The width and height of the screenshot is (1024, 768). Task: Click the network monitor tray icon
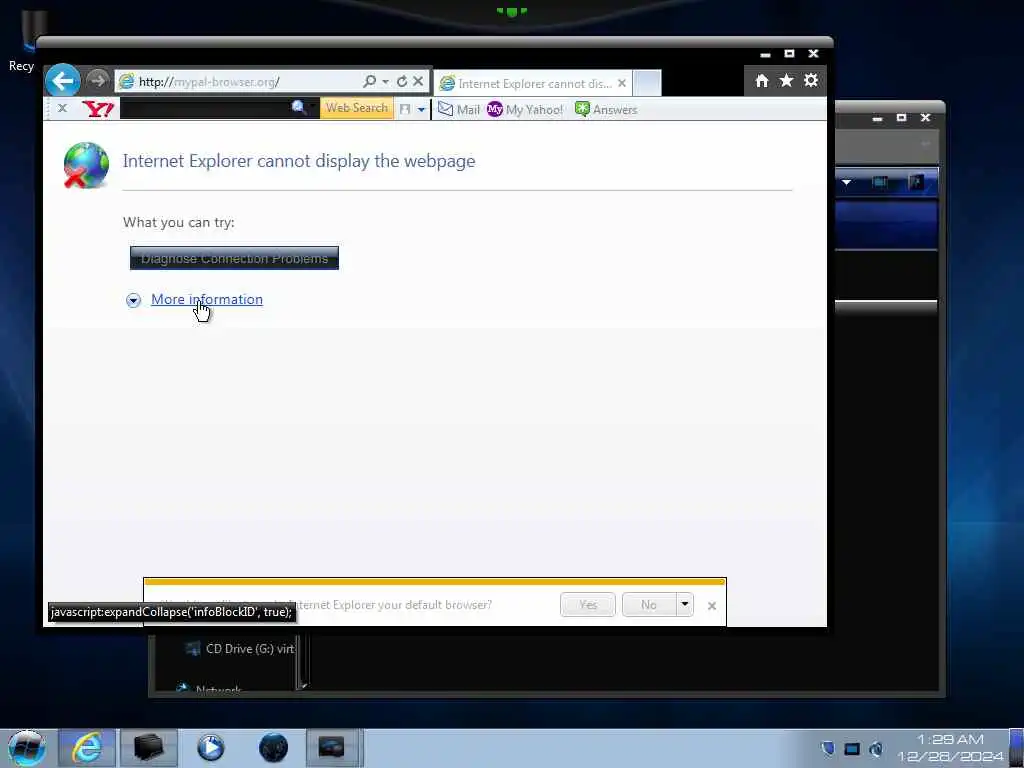(x=852, y=749)
